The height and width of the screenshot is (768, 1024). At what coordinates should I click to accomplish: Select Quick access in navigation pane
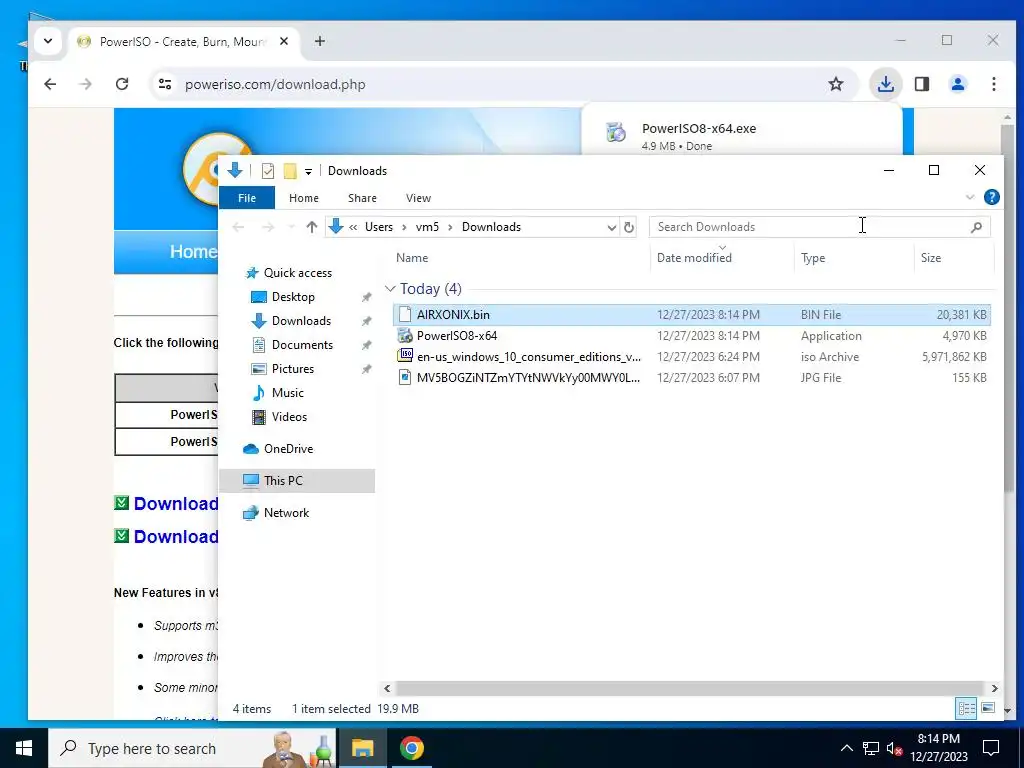(297, 273)
